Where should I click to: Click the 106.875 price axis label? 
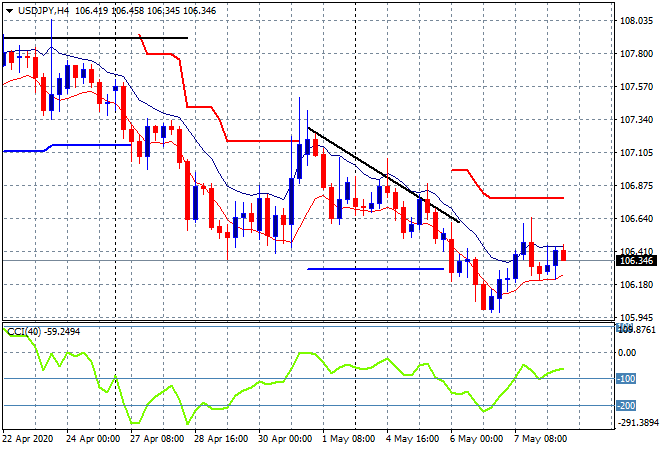[x=637, y=186]
